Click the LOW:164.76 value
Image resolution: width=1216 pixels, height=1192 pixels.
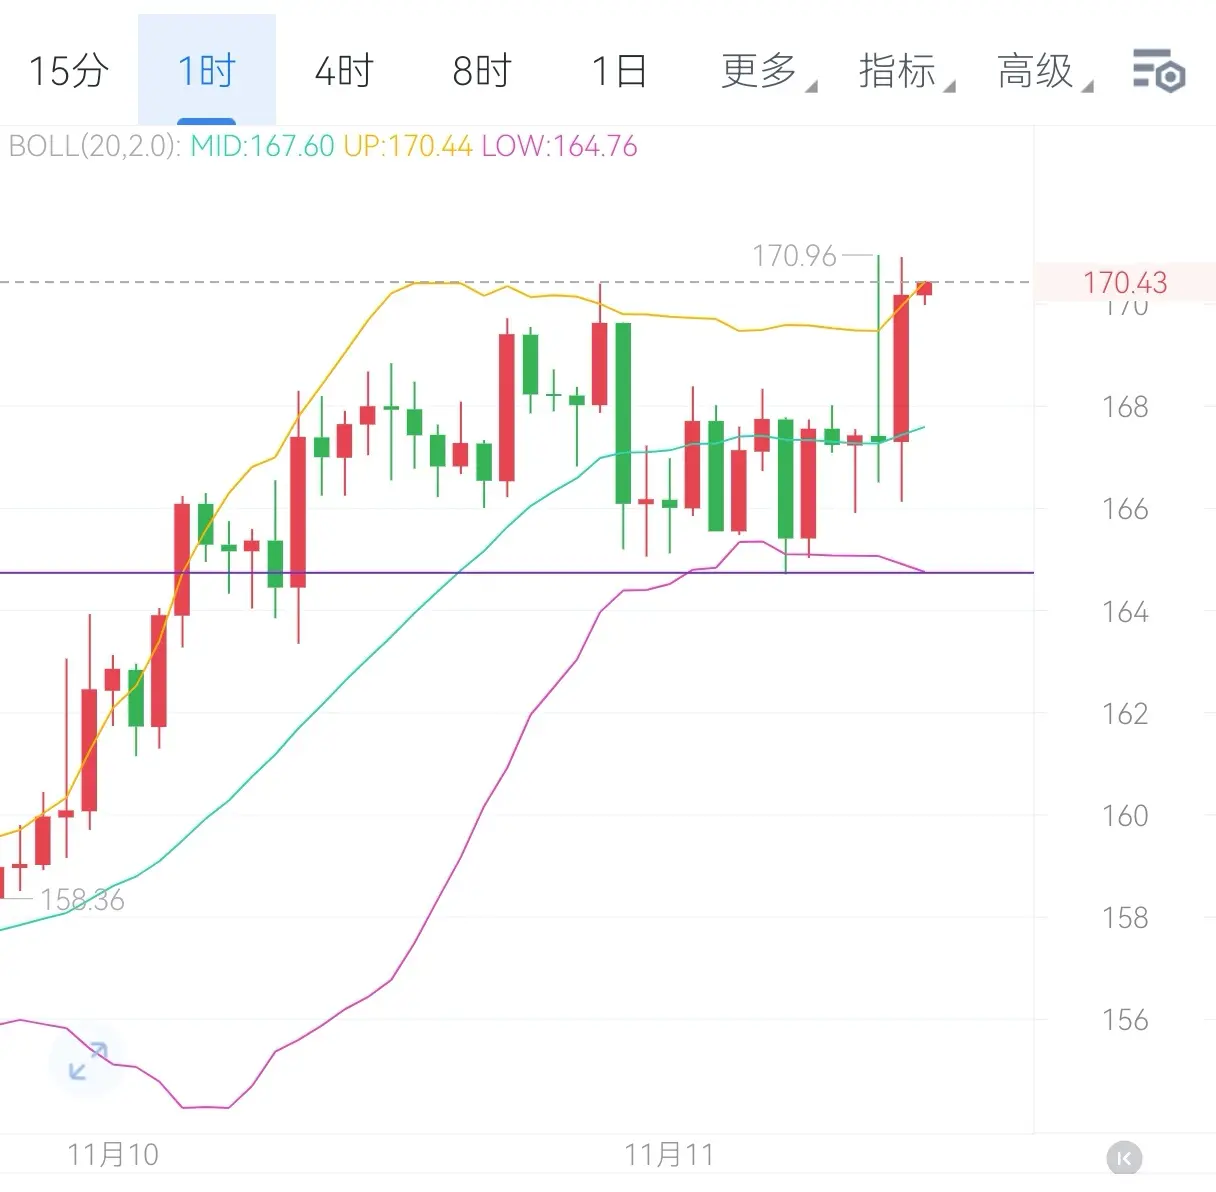click(x=559, y=146)
